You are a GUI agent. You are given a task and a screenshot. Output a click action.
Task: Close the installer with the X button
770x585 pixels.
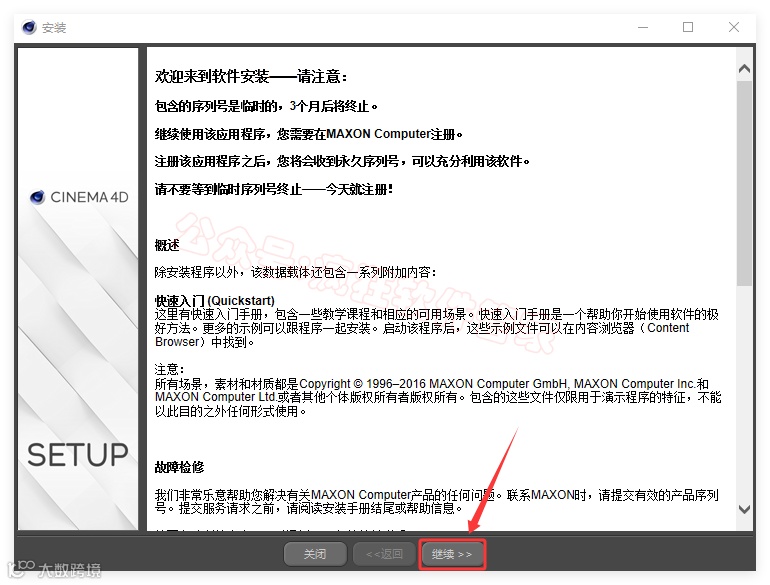click(734, 28)
